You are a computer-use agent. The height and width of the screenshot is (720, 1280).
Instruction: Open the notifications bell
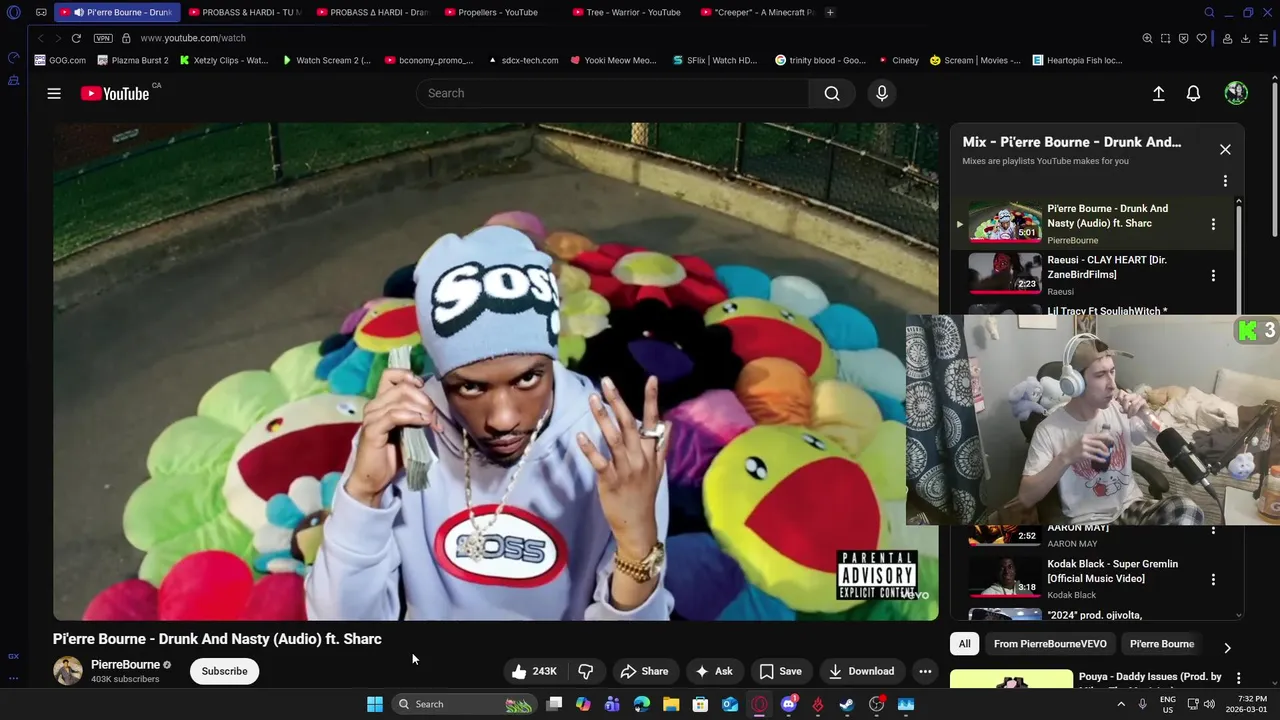(x=1193, y=93)
